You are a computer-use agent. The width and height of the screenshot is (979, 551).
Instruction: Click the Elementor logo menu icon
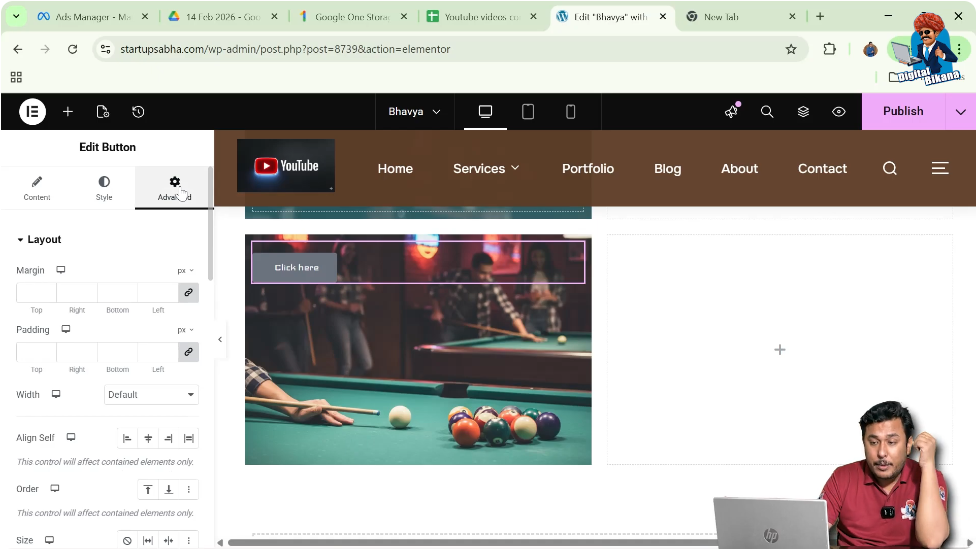(x=32, y=112)
